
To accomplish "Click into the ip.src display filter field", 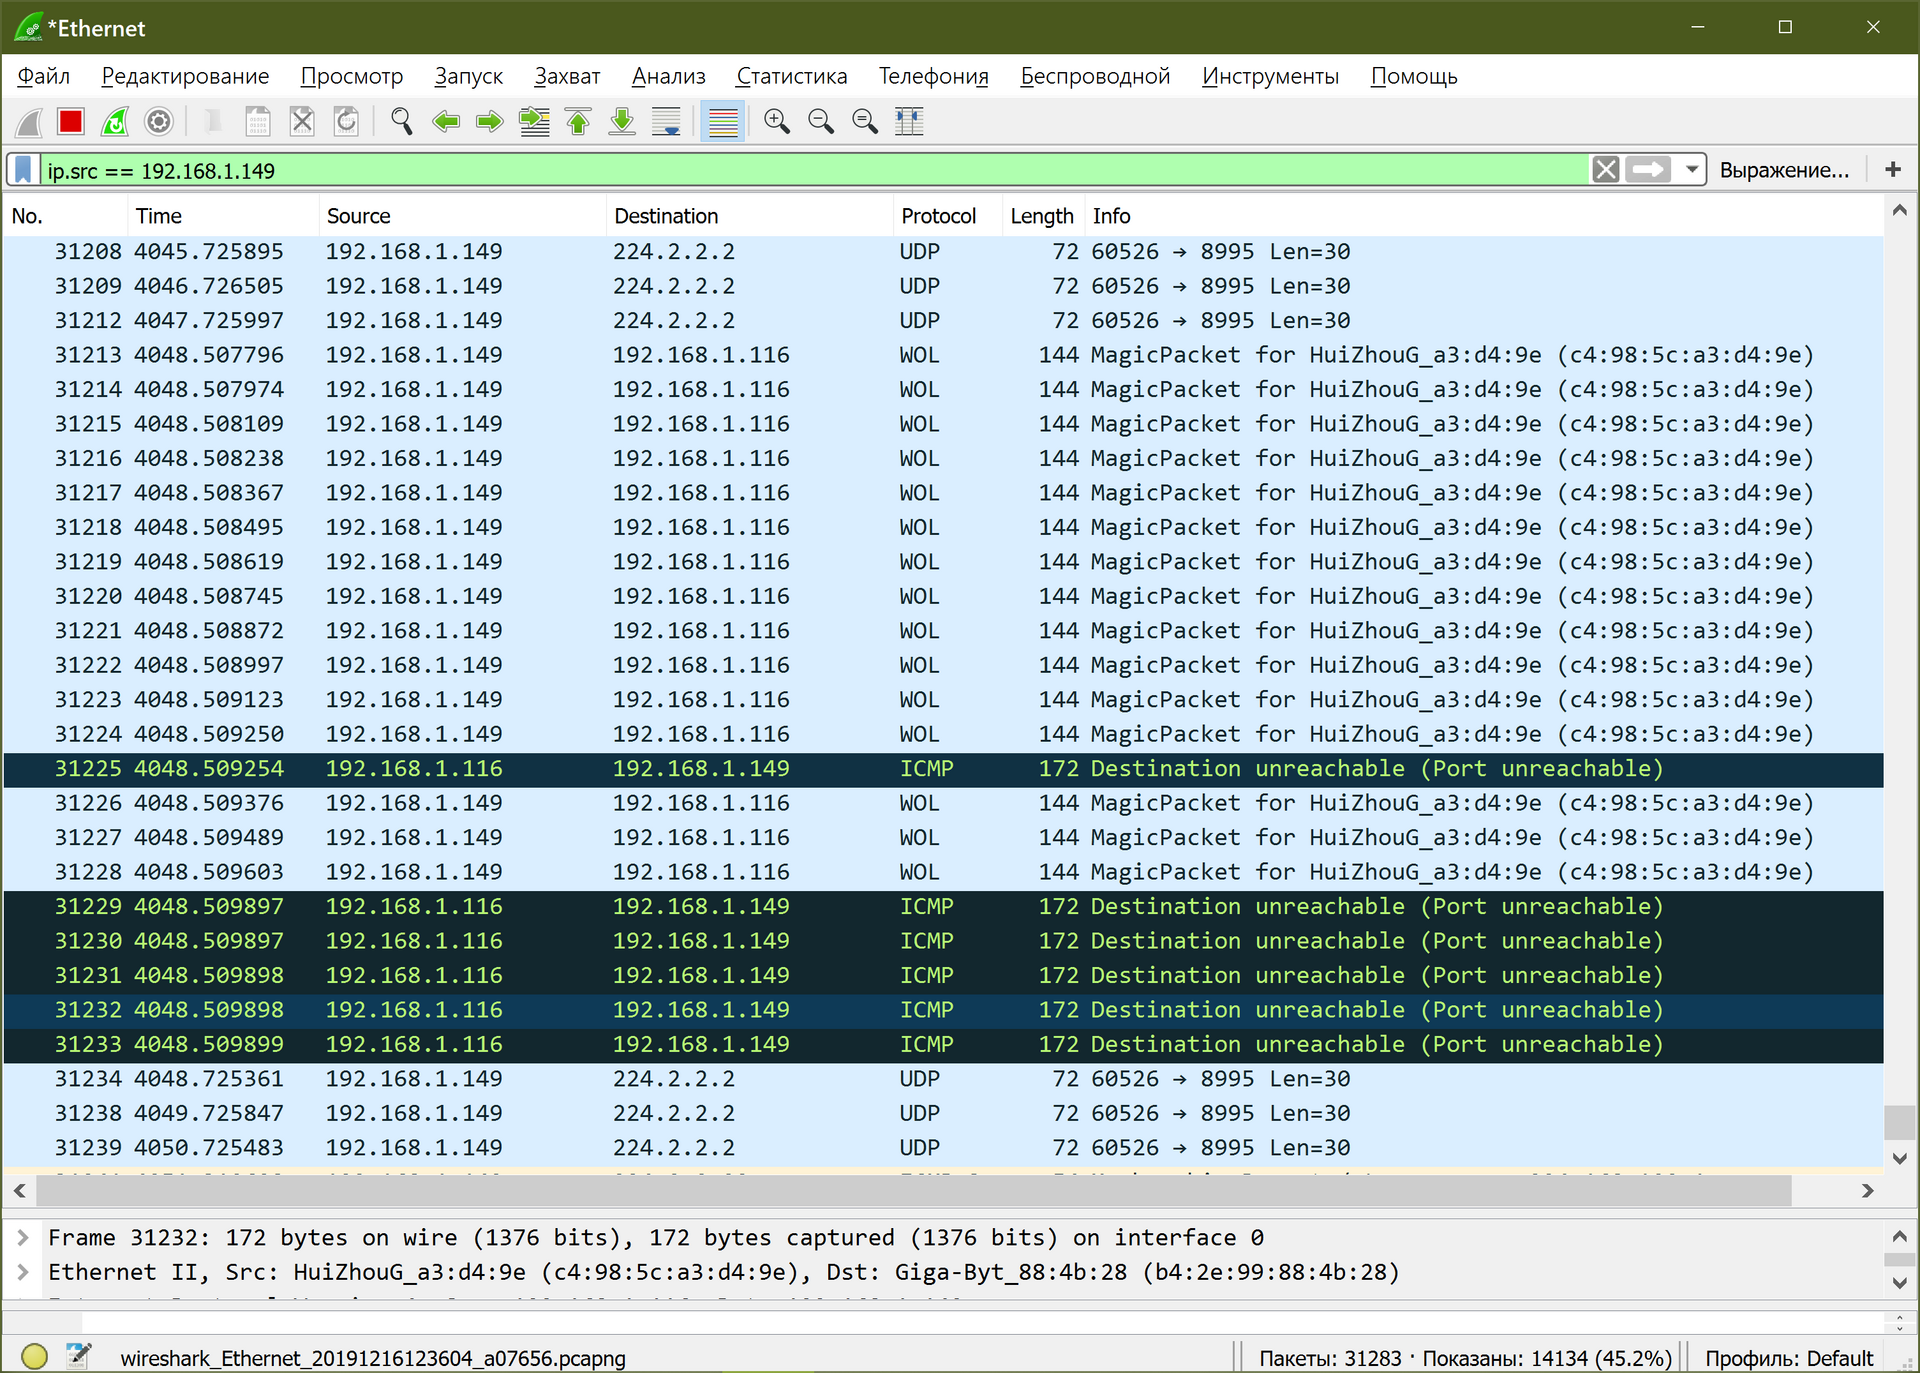I will click(815, 170).
